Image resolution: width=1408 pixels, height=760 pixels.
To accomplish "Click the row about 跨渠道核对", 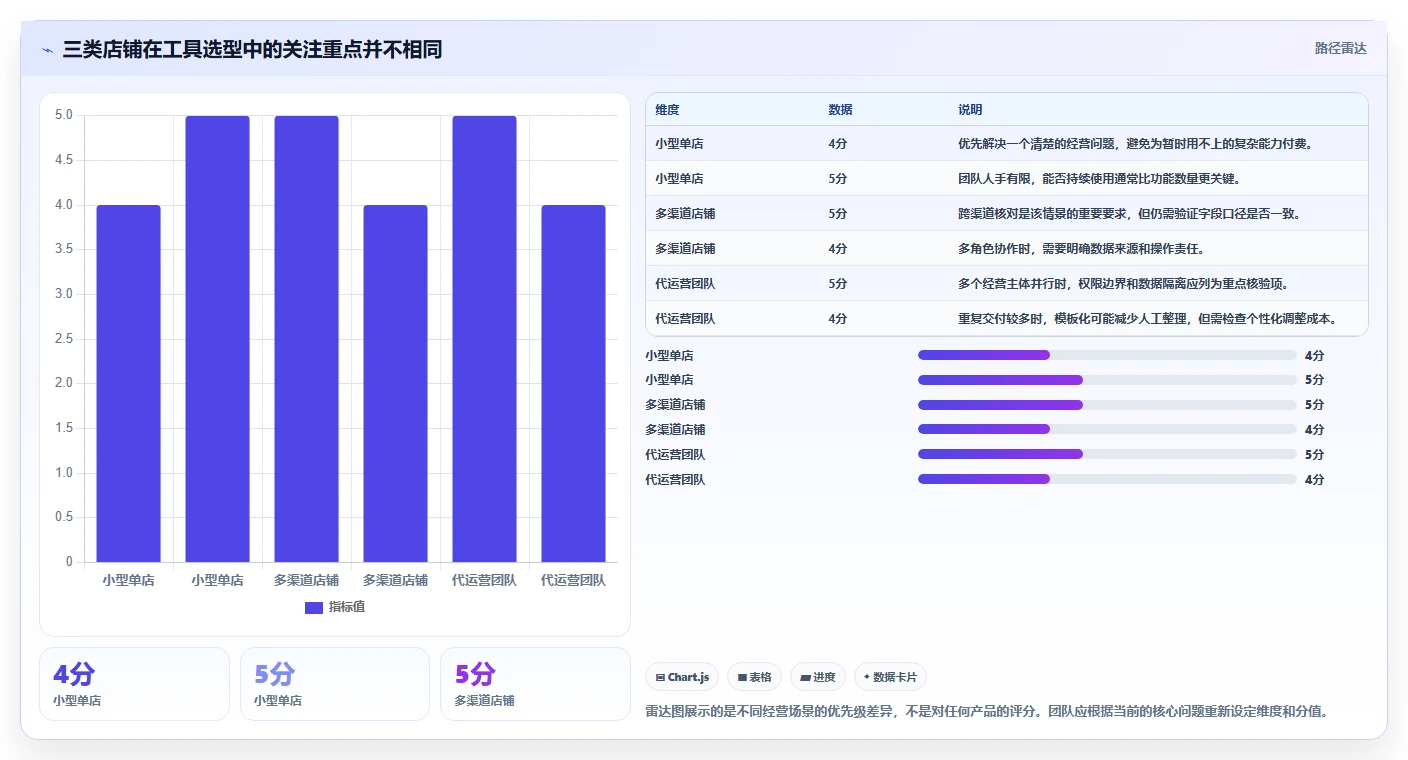I will point(1007,214).
